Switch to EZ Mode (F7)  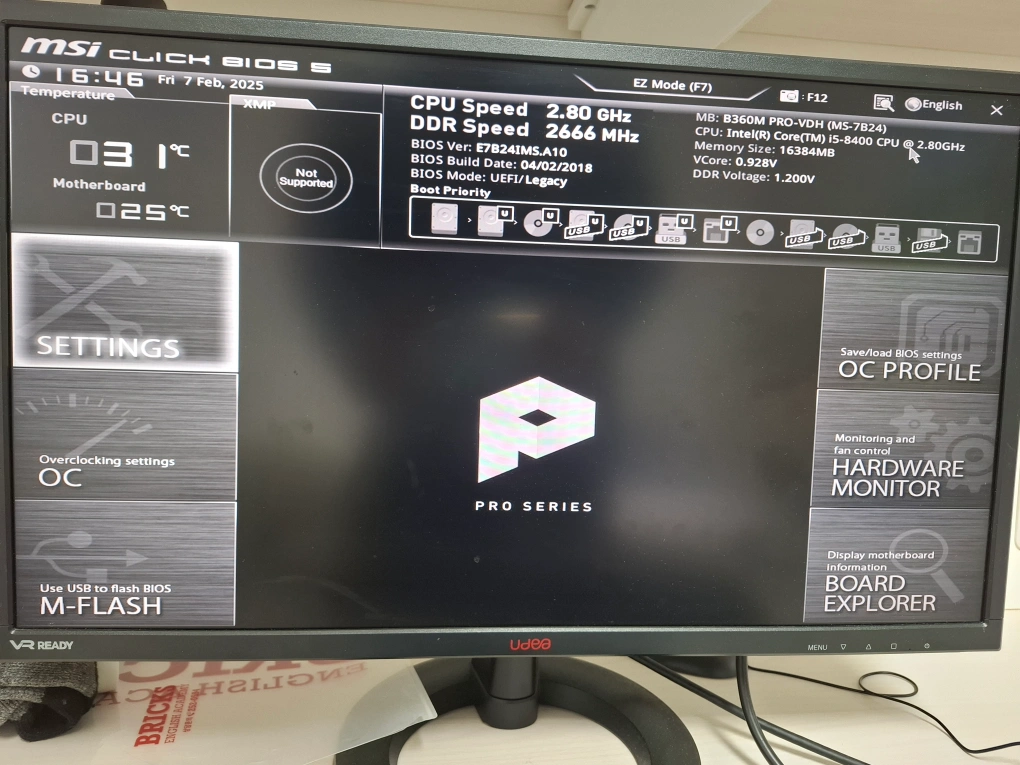(672, 86)
